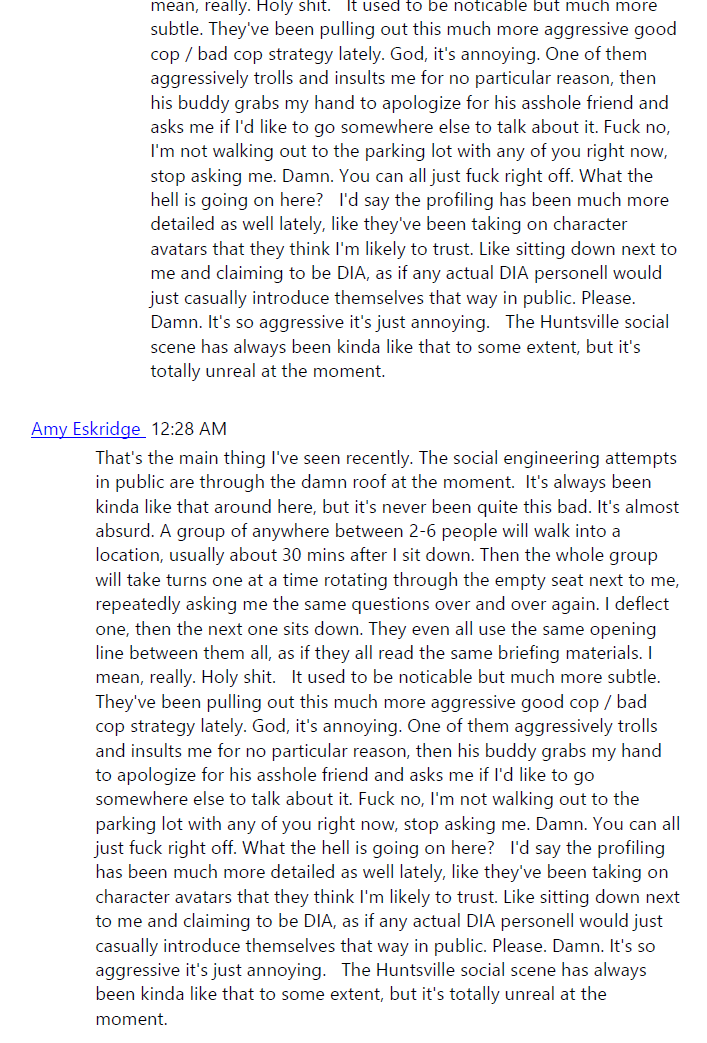Click "hell is going on here?" in truncated top message
The image size is (707, 1043).
(239, 200)
